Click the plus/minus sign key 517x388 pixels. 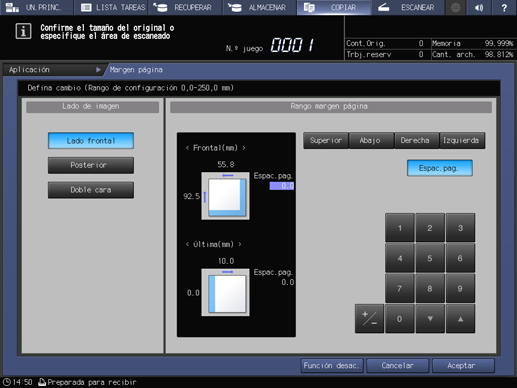(x=369, y=319)
